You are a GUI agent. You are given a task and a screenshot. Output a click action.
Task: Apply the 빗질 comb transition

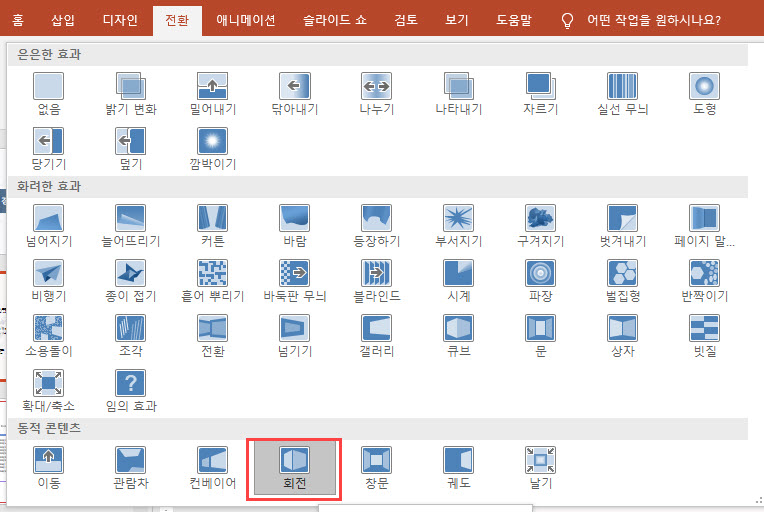(704, 336)
